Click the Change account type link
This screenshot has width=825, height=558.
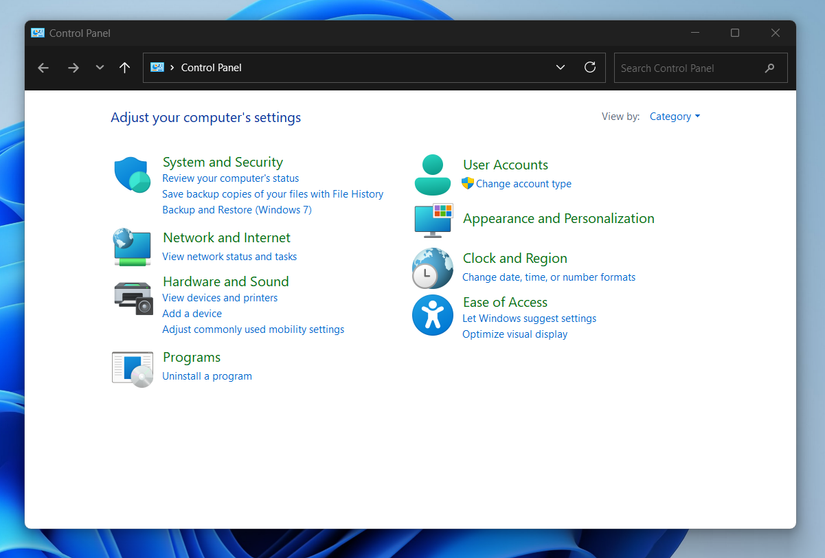tap(524, 184)
